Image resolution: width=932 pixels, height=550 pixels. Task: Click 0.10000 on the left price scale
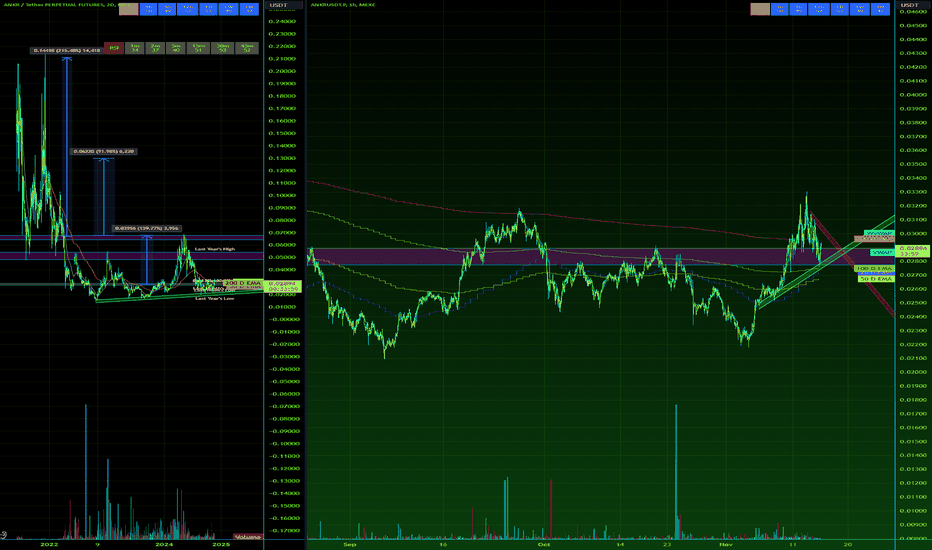coord(282,196)
